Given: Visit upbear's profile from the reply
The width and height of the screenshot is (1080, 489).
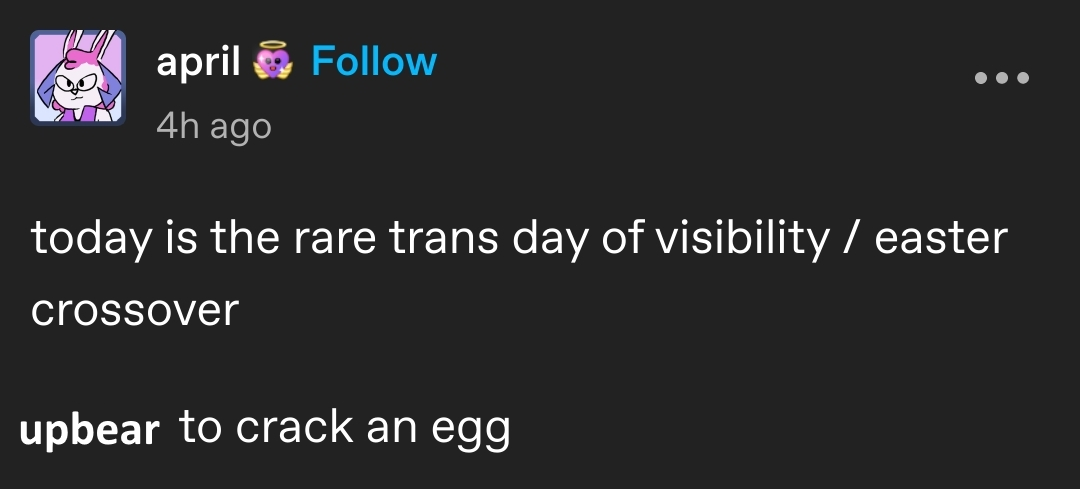Looking at the screenshot, I should 90,430.
